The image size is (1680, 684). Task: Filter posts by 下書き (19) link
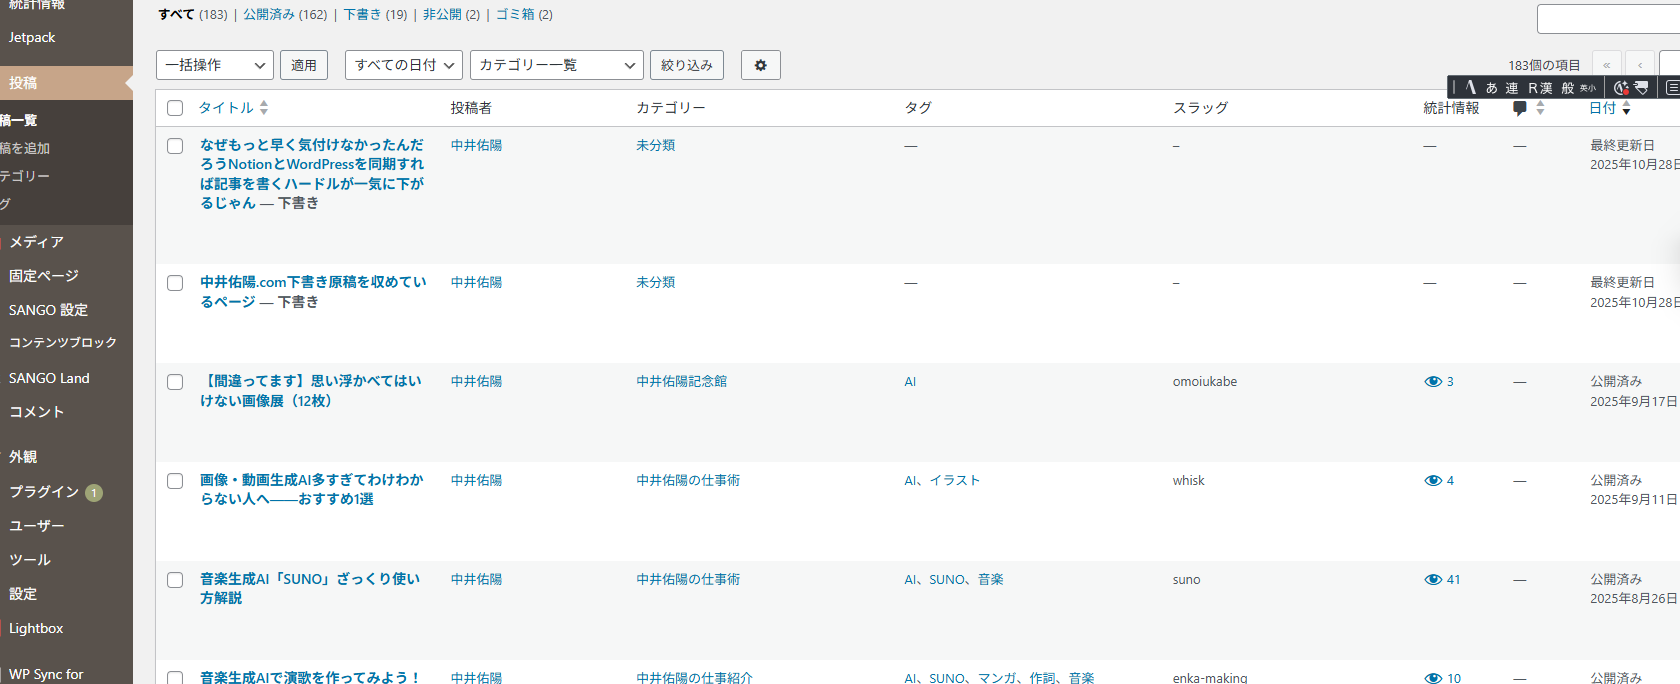coord(375,15)
